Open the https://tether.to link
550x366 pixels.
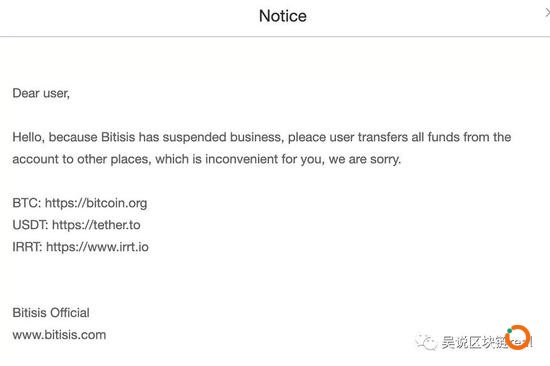[96, 225]
